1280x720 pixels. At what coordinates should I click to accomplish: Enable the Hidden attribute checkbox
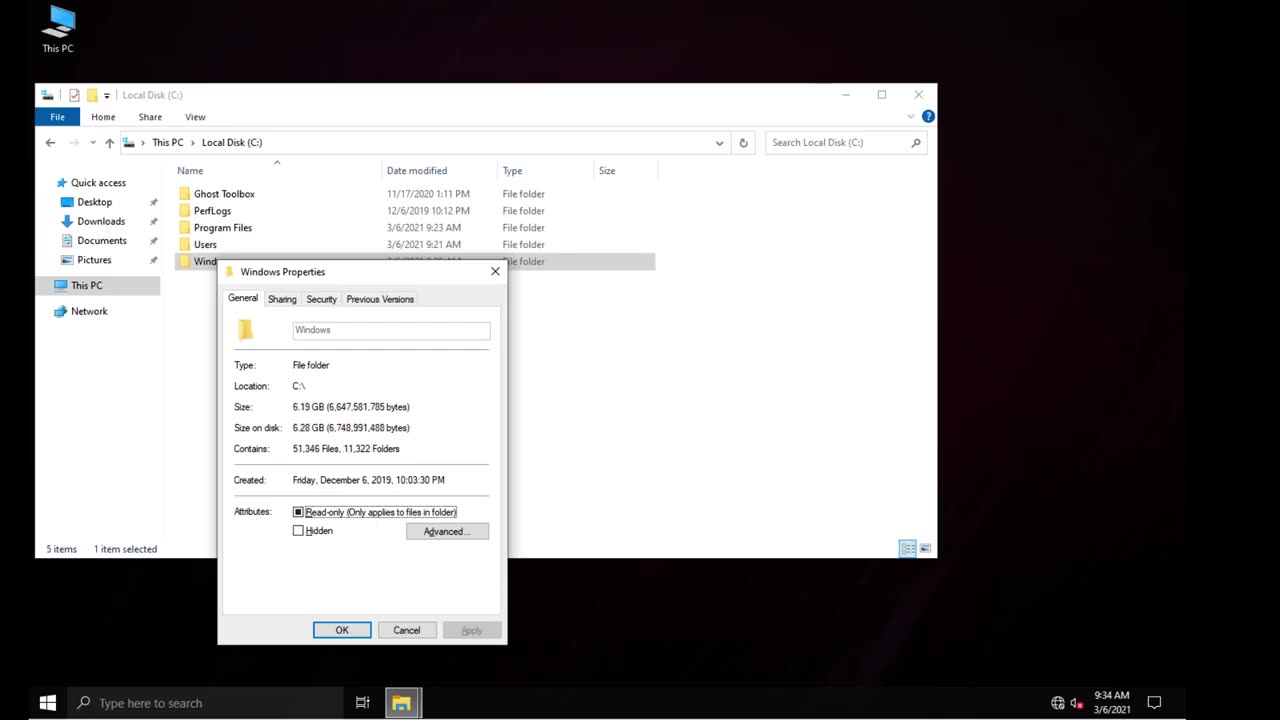tap(298, 531)
